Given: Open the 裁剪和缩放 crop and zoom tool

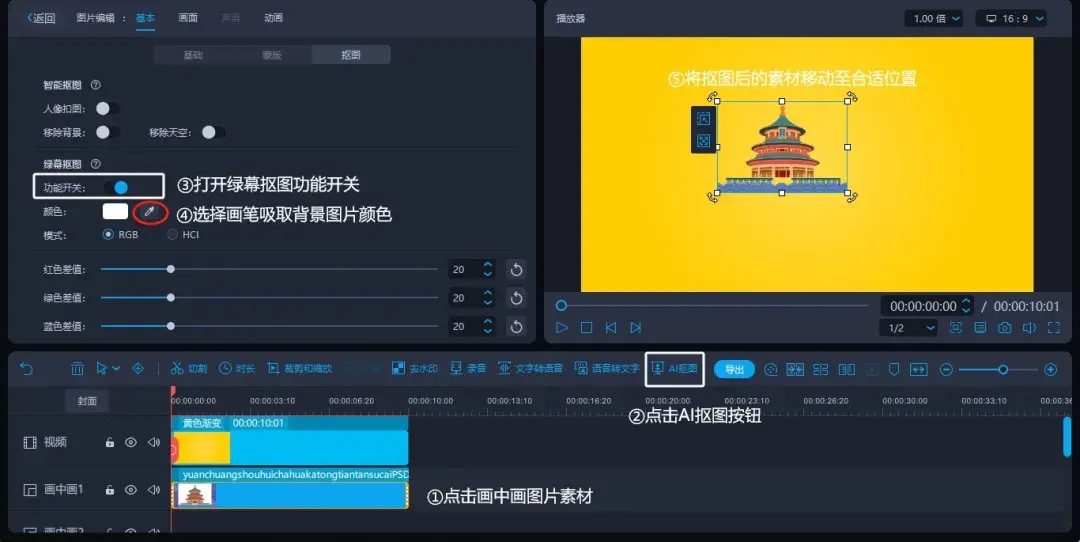Looking at the screenshot, I should point(300,368).
